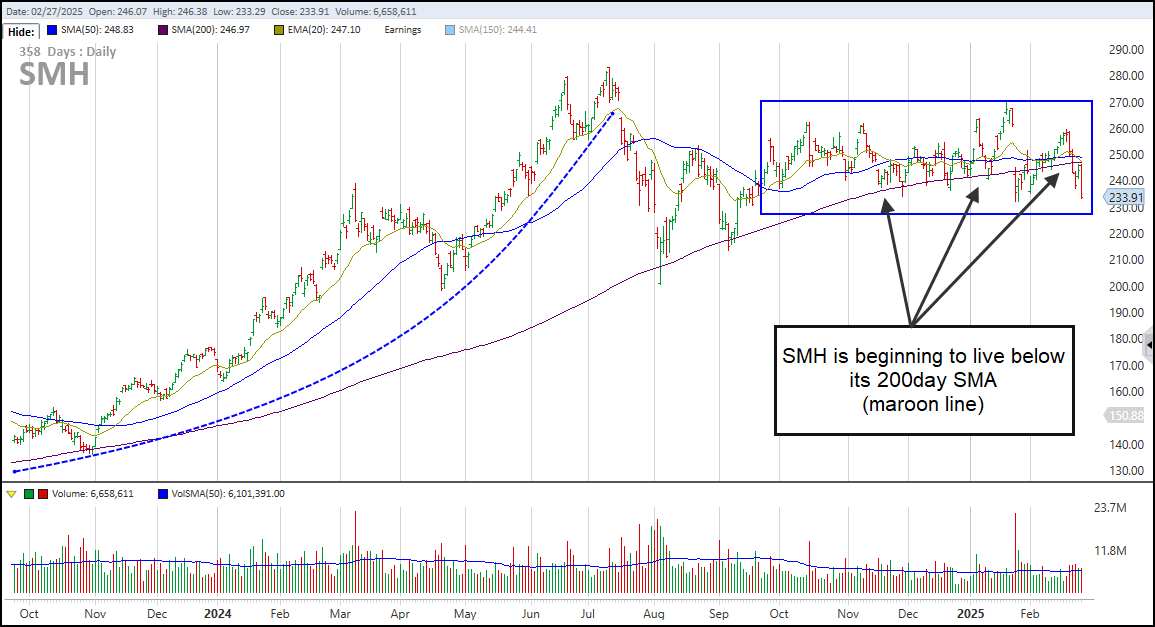
Task: Click the Sep label on the date axis
Action: coord(719,614)
